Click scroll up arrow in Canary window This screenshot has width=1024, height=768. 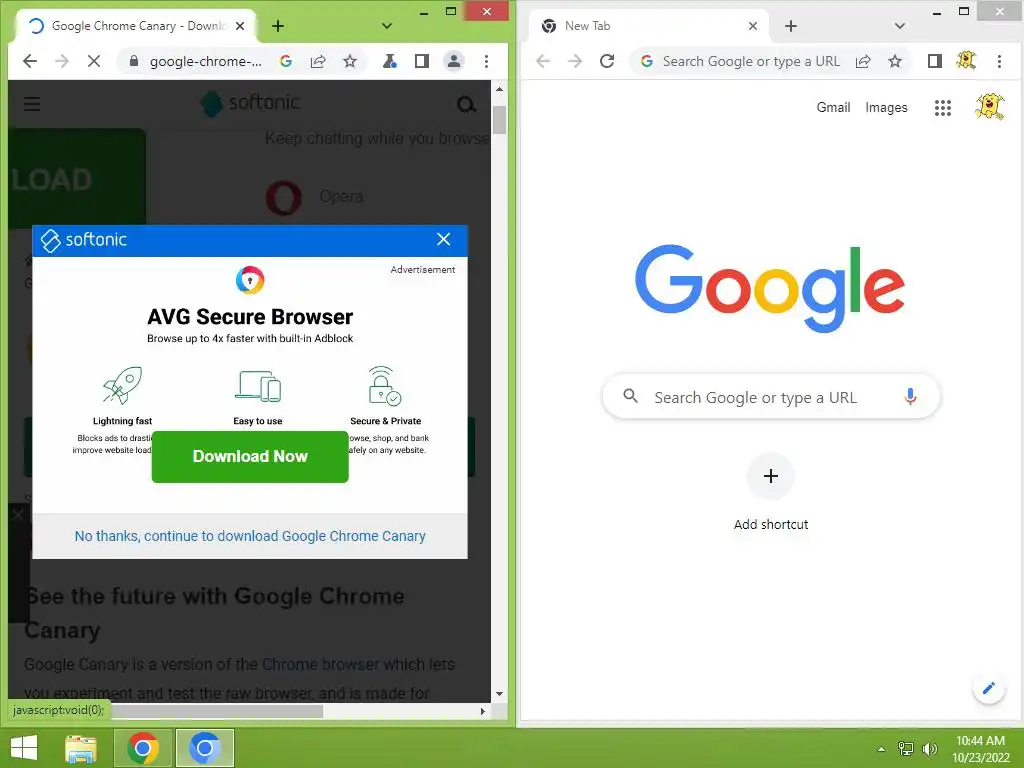500,89
